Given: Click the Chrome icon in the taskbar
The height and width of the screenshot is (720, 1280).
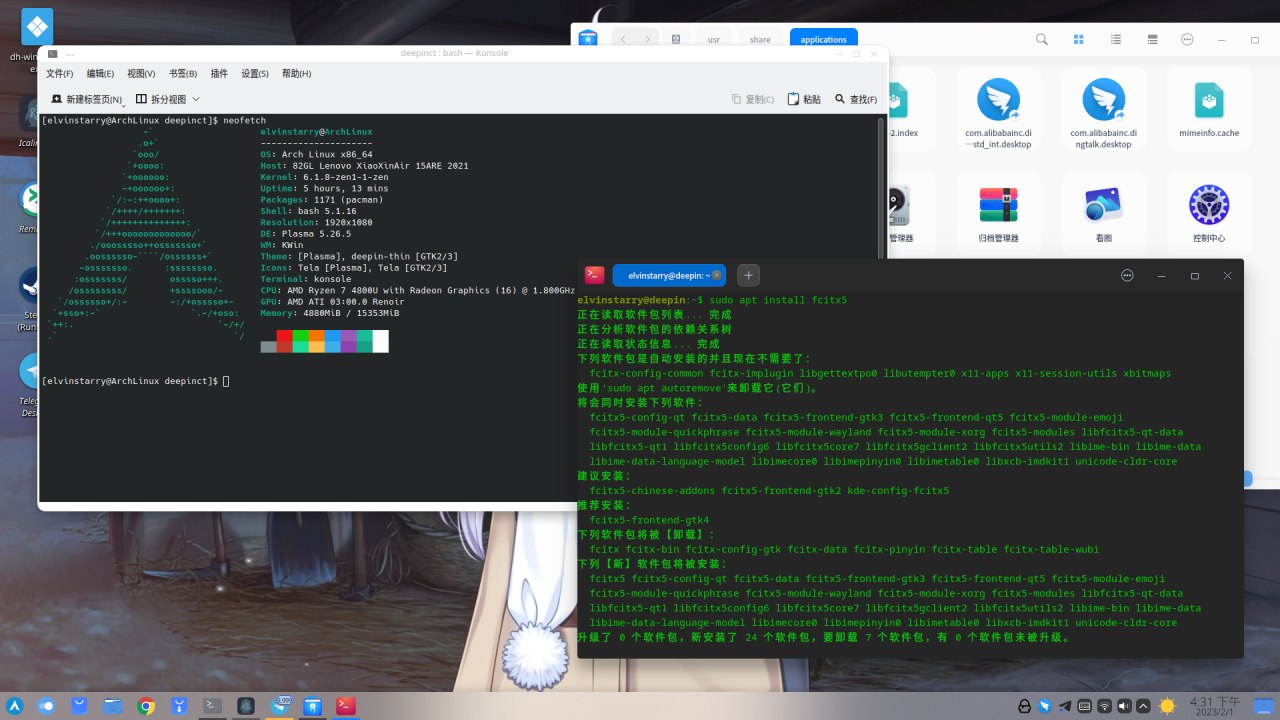Looking at the screenshot, I should (x=146, y=706).
